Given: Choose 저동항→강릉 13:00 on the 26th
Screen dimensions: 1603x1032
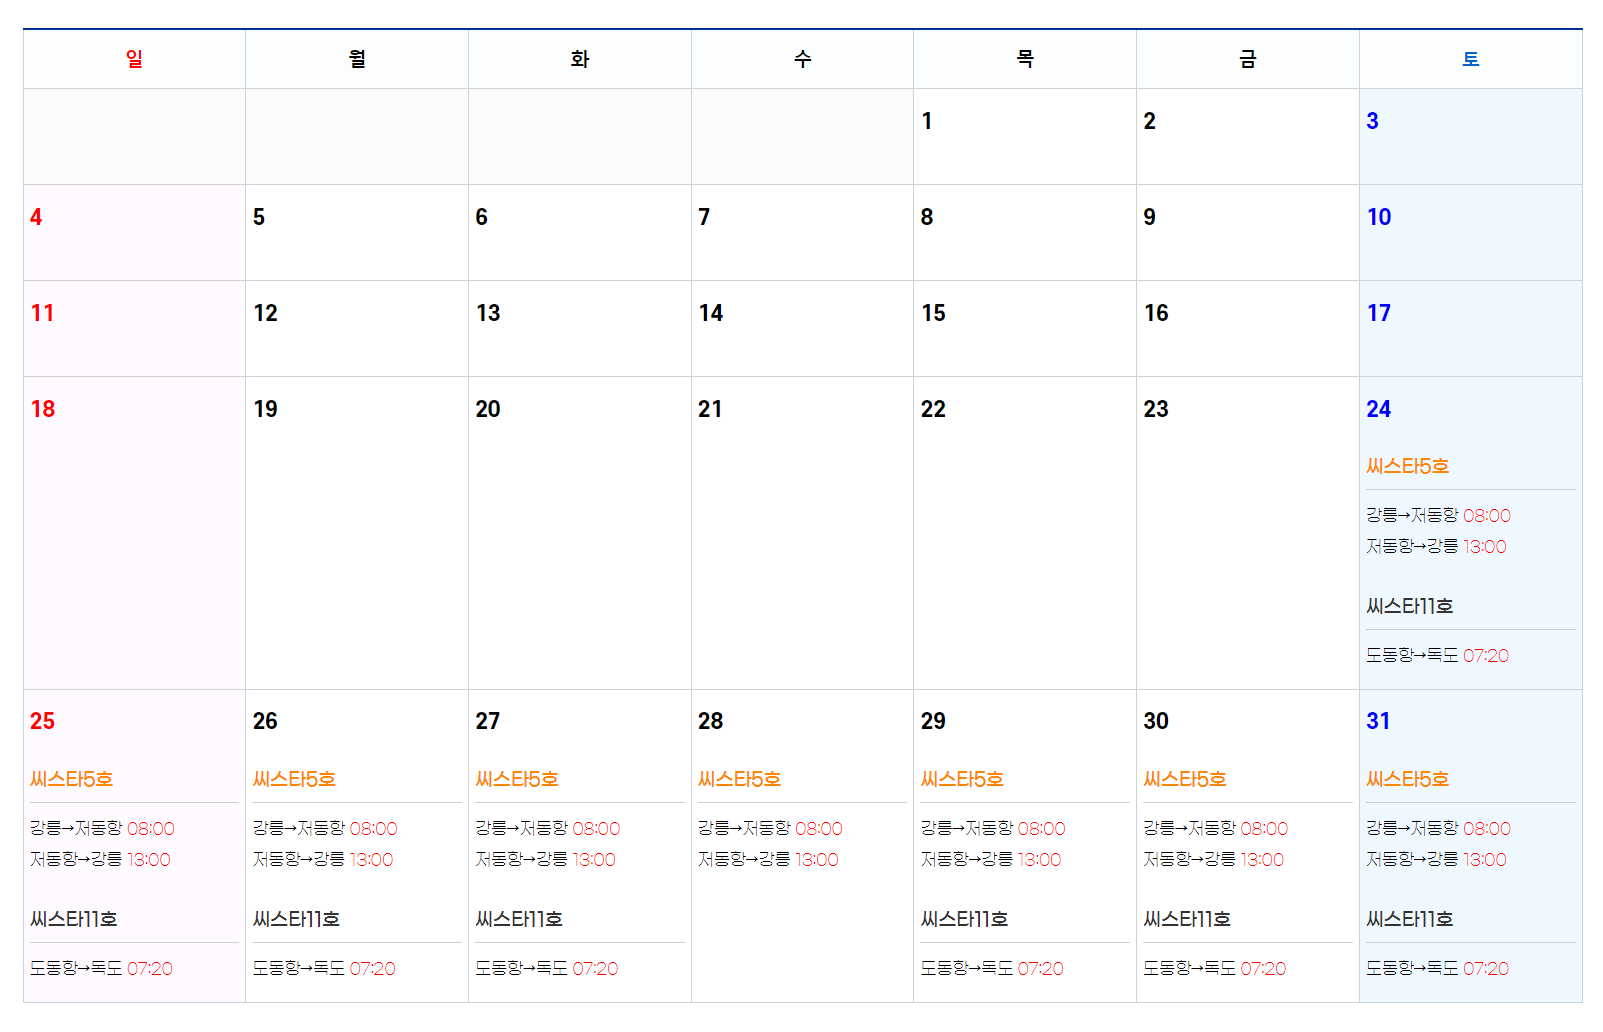Looking at the screenshot, I should point(323,859).
